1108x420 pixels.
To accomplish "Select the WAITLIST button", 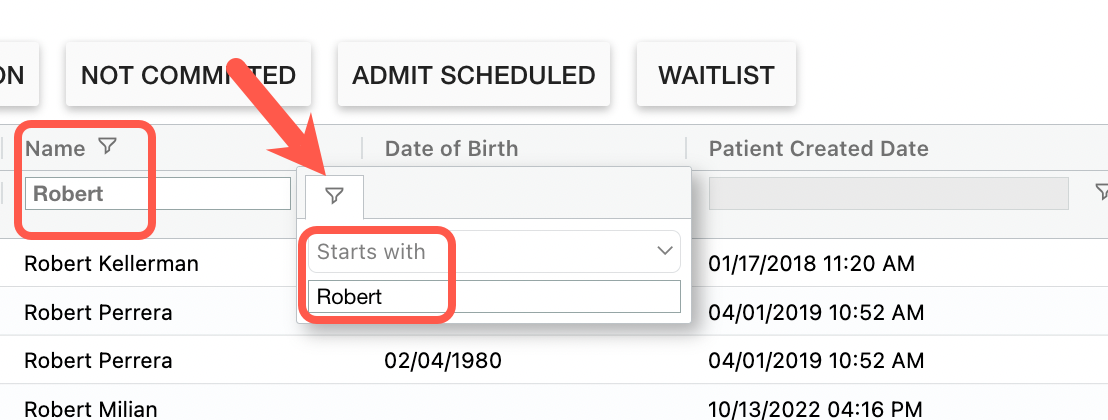I will point(716,75).
